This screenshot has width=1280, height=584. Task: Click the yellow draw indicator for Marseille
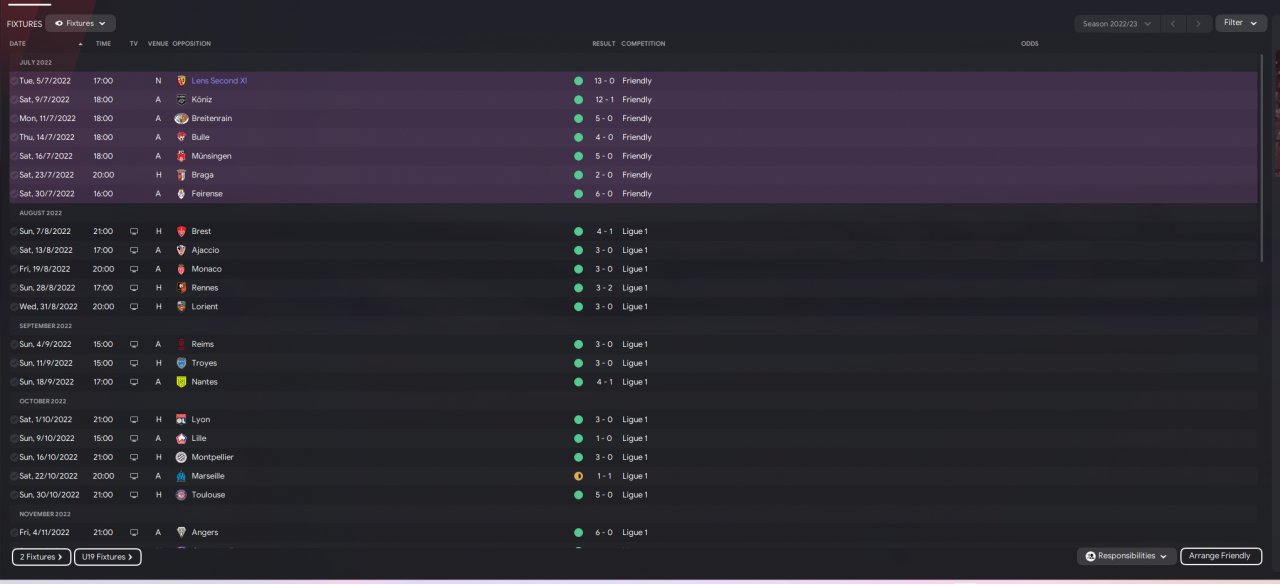pos(578,476)
